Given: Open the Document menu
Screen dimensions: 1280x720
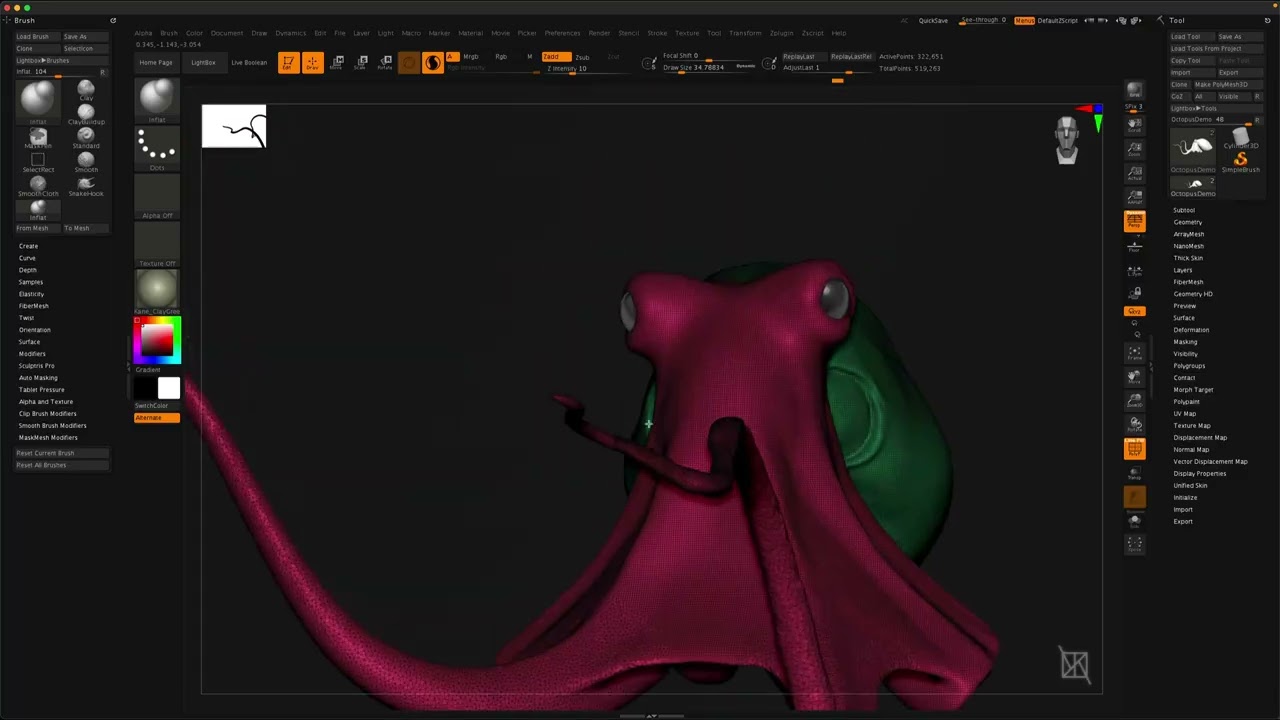Looking at the screenshot, I should pos(227,33).
